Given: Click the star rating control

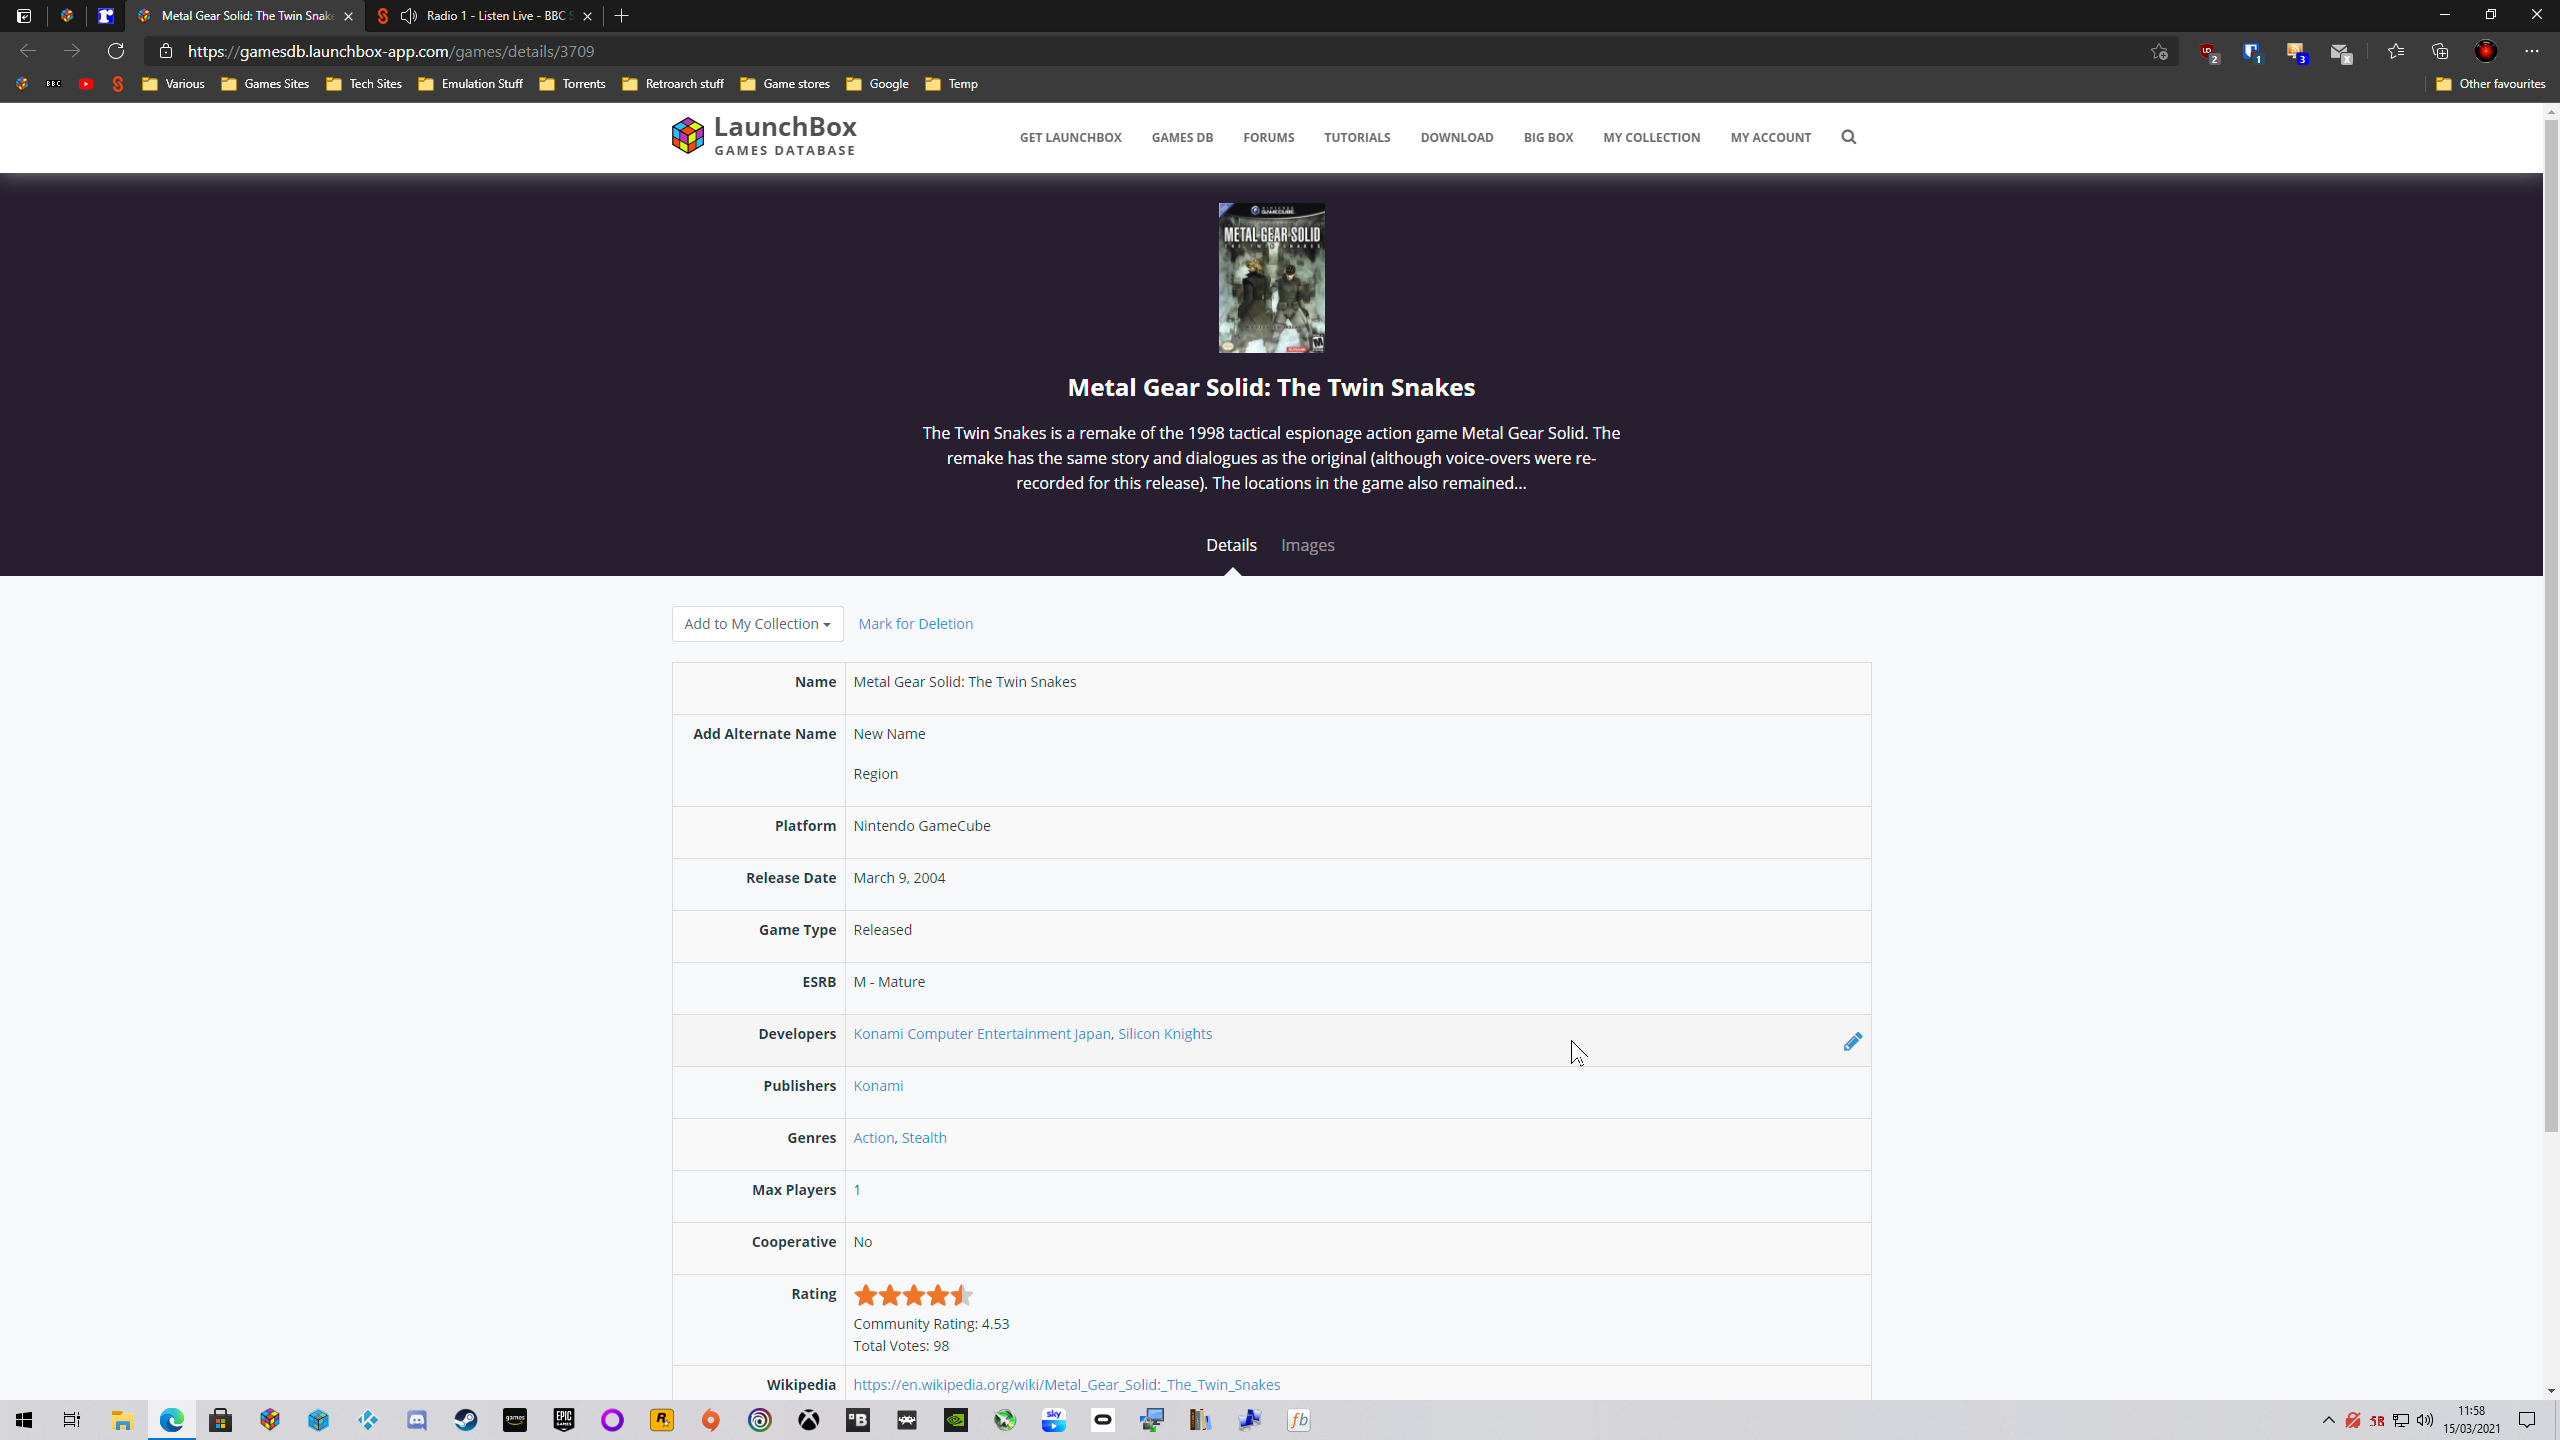Looking at the screenshot, I should (x=913, y=1296).
